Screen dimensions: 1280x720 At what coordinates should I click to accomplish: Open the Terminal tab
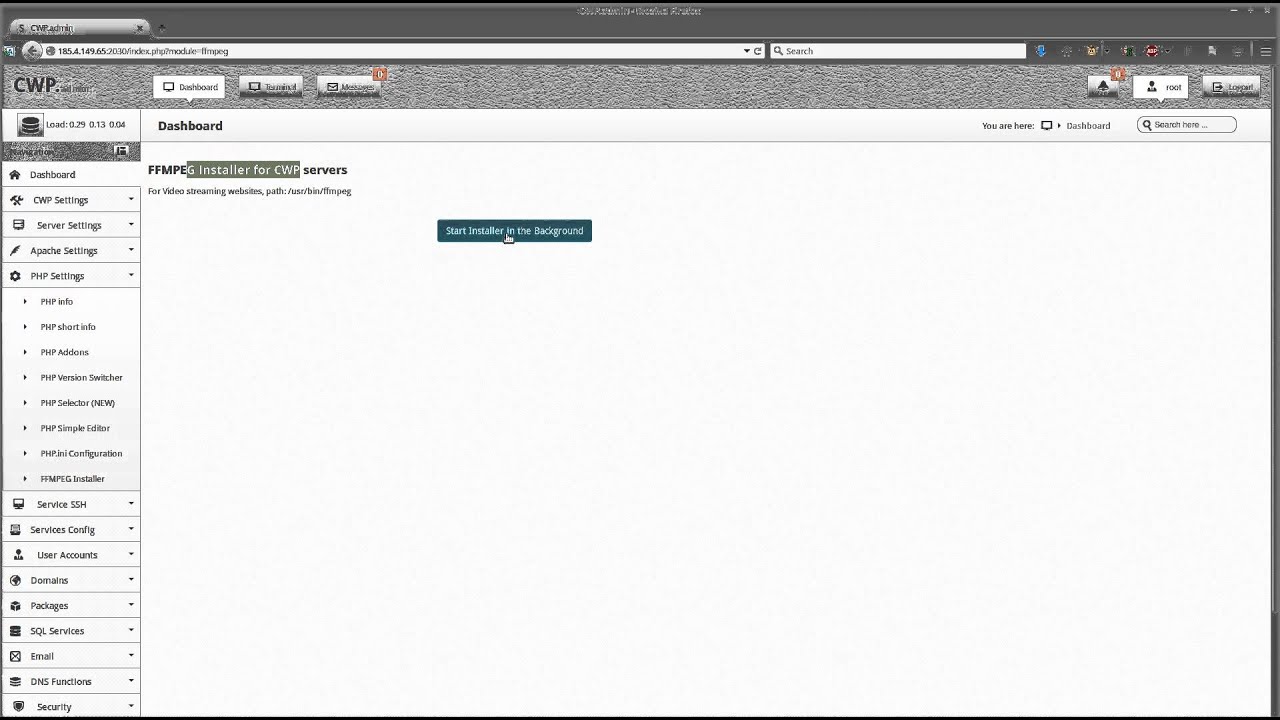pyautogui.click(x=272, y=87)
